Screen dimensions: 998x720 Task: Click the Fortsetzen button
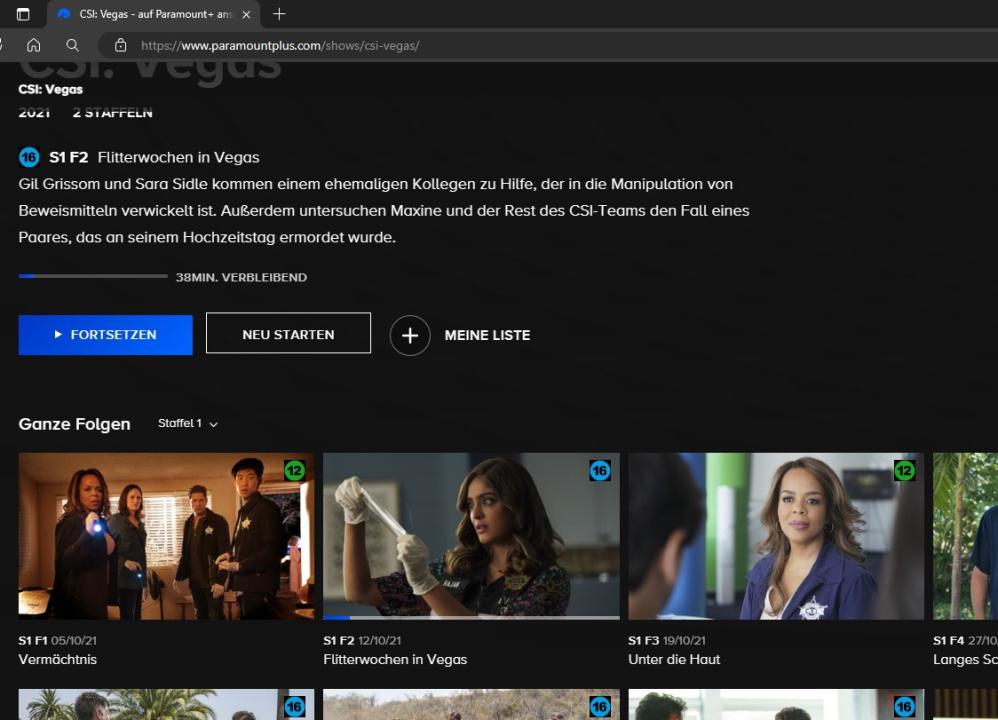click(x=106, y=335)
